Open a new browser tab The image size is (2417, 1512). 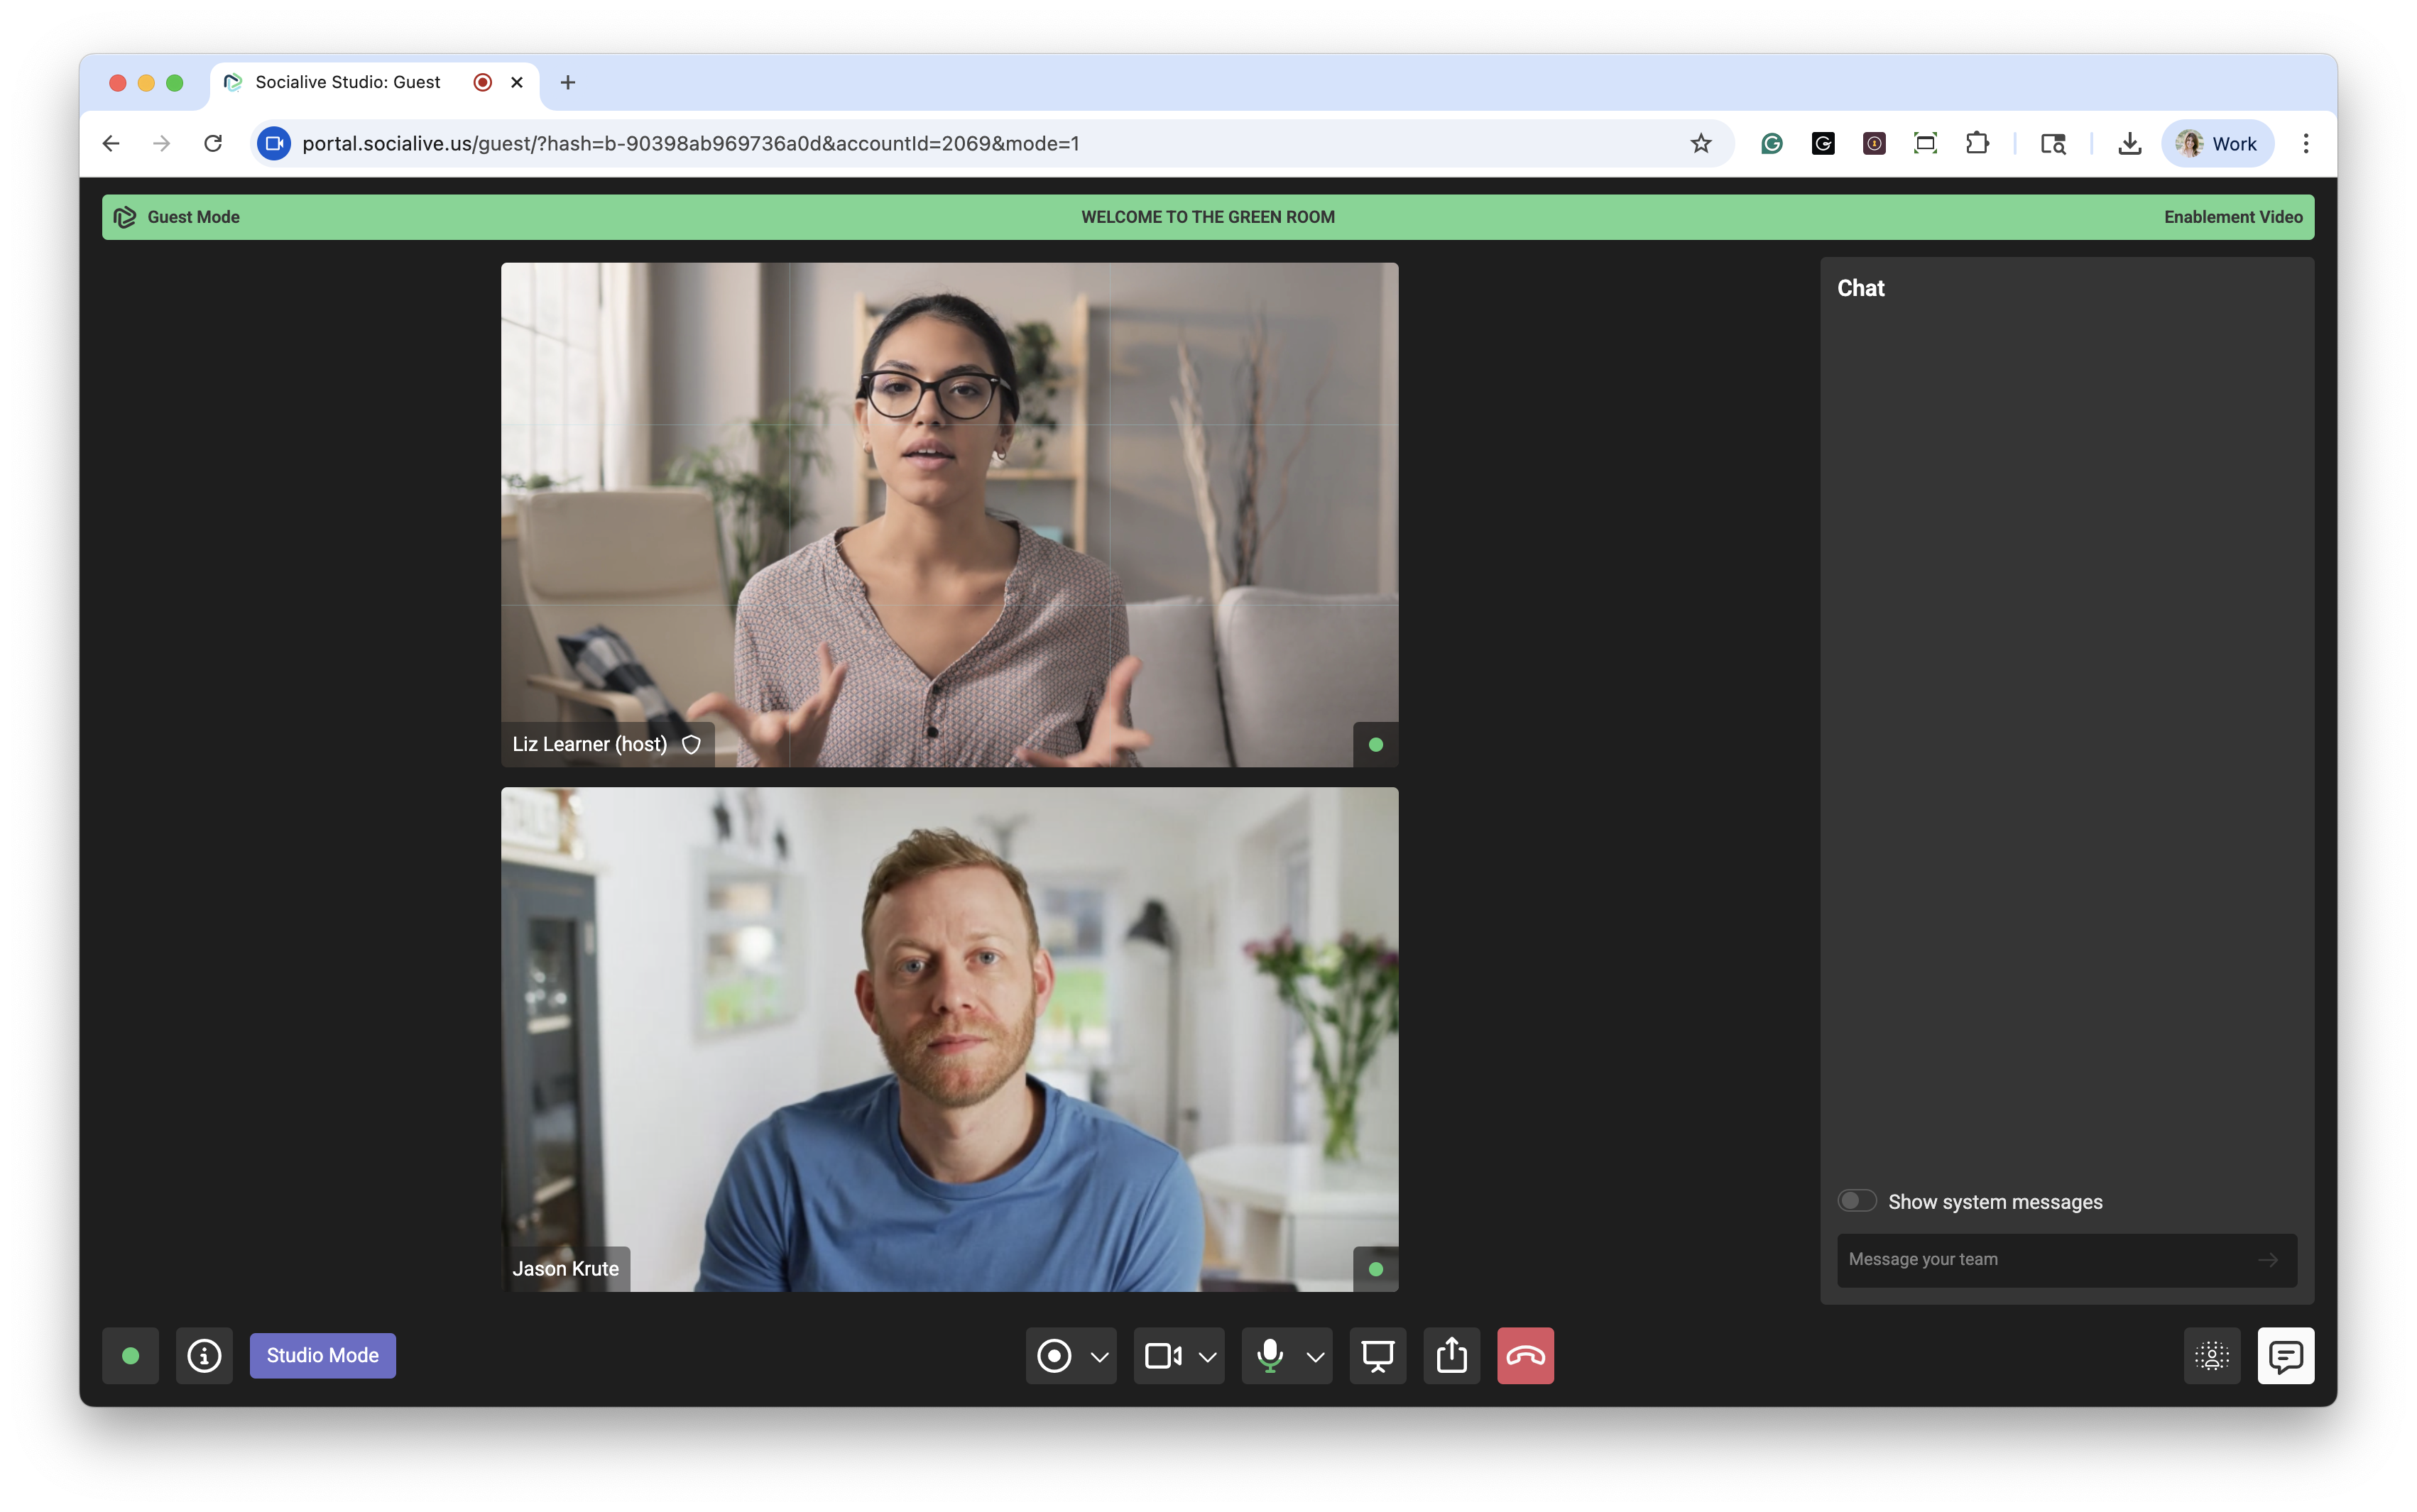[x=568, y=82]
